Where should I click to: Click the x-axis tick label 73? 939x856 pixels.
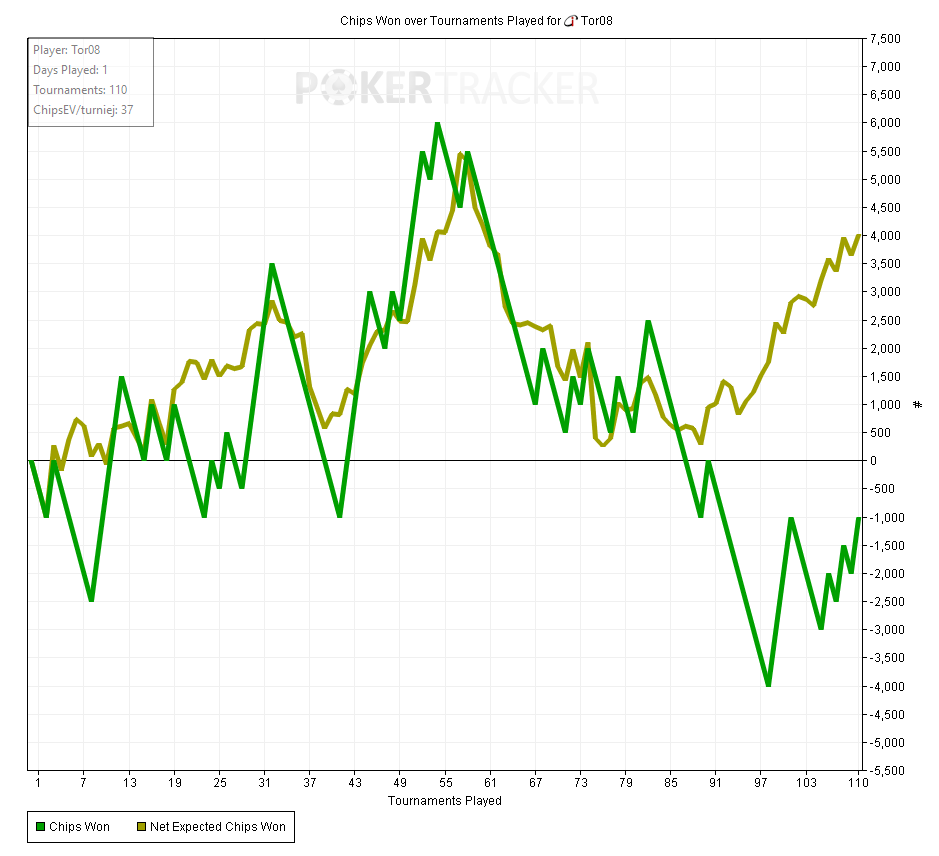click(x=581, y=782)
